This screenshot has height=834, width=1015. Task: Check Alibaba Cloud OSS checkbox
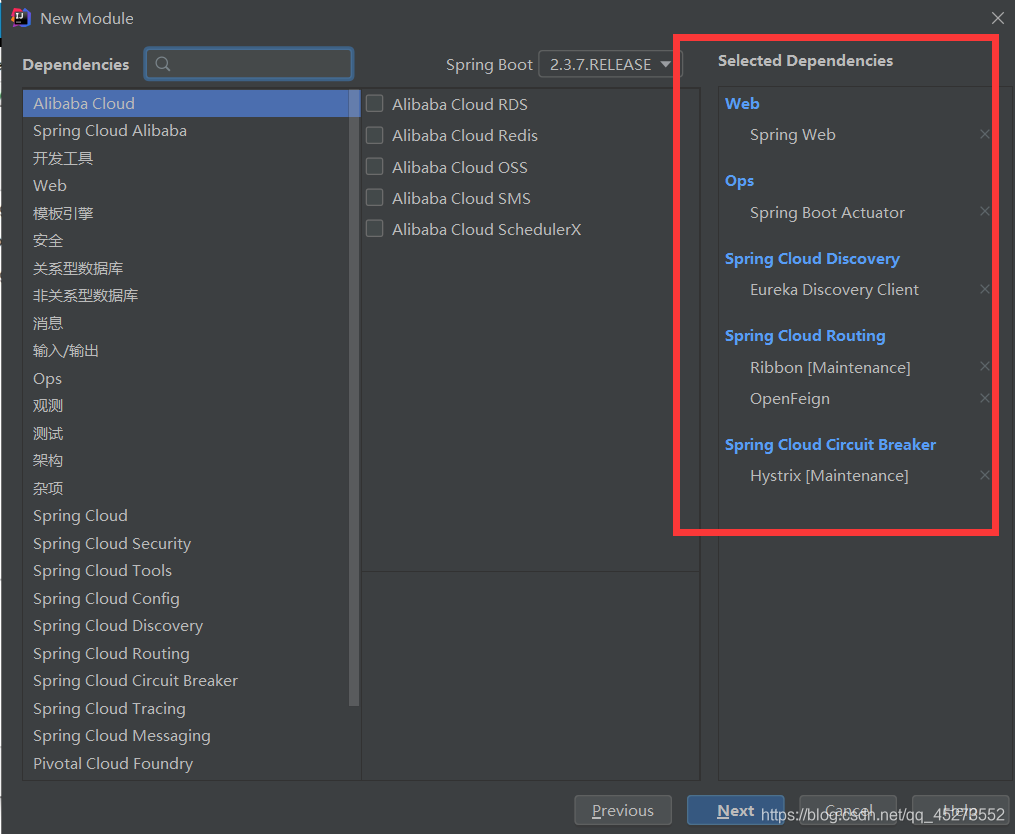[x=375, y=166]
